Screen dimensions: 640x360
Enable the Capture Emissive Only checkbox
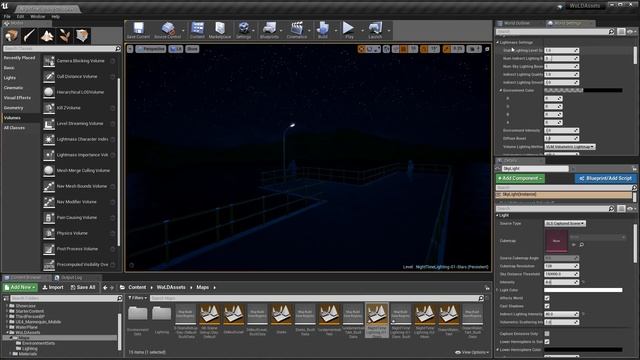click(547, 334)
